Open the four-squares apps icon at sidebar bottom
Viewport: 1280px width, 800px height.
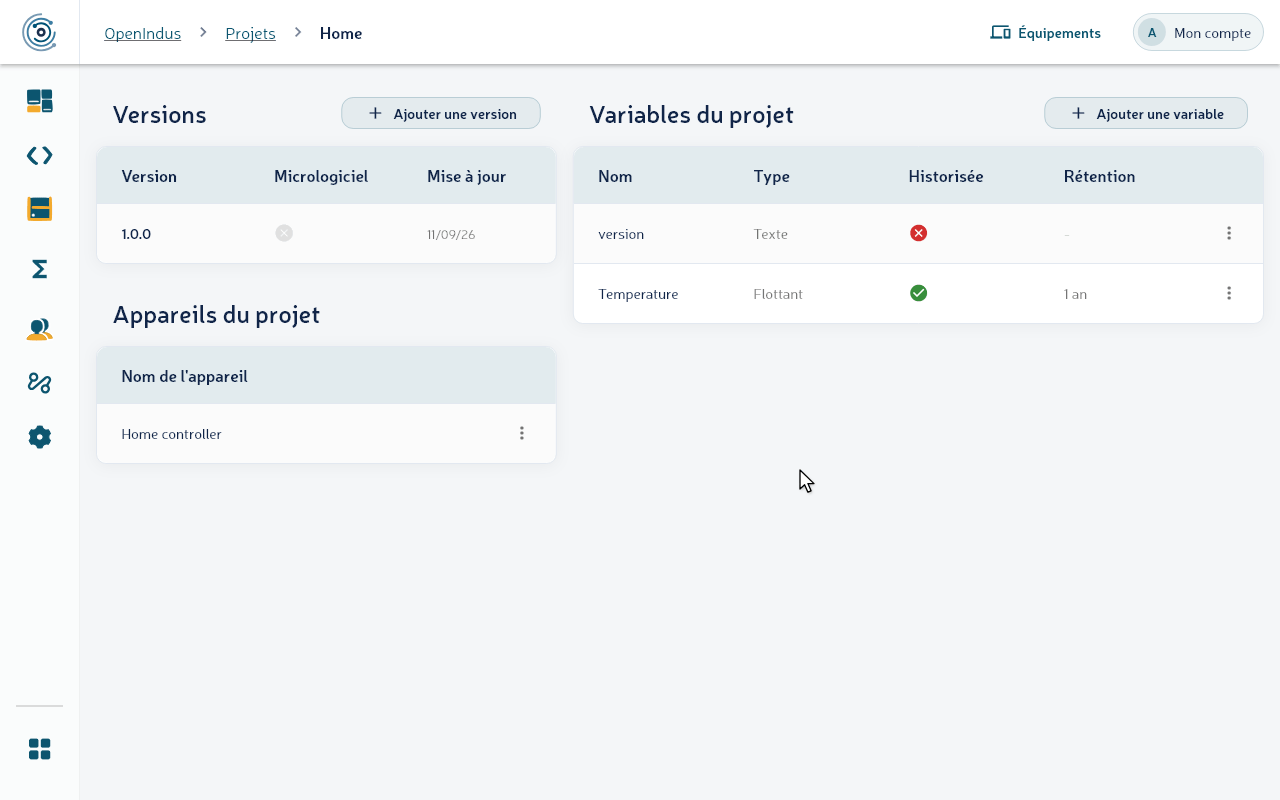[x=39, y=749]
